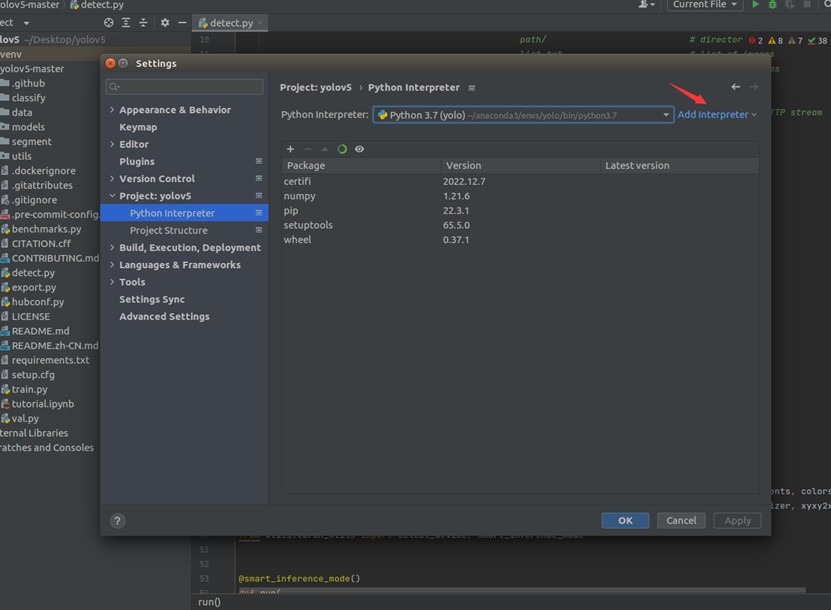Open requirements.txt in the project tree
This screenshot has height=610, width=831.
tap(50, 360)
